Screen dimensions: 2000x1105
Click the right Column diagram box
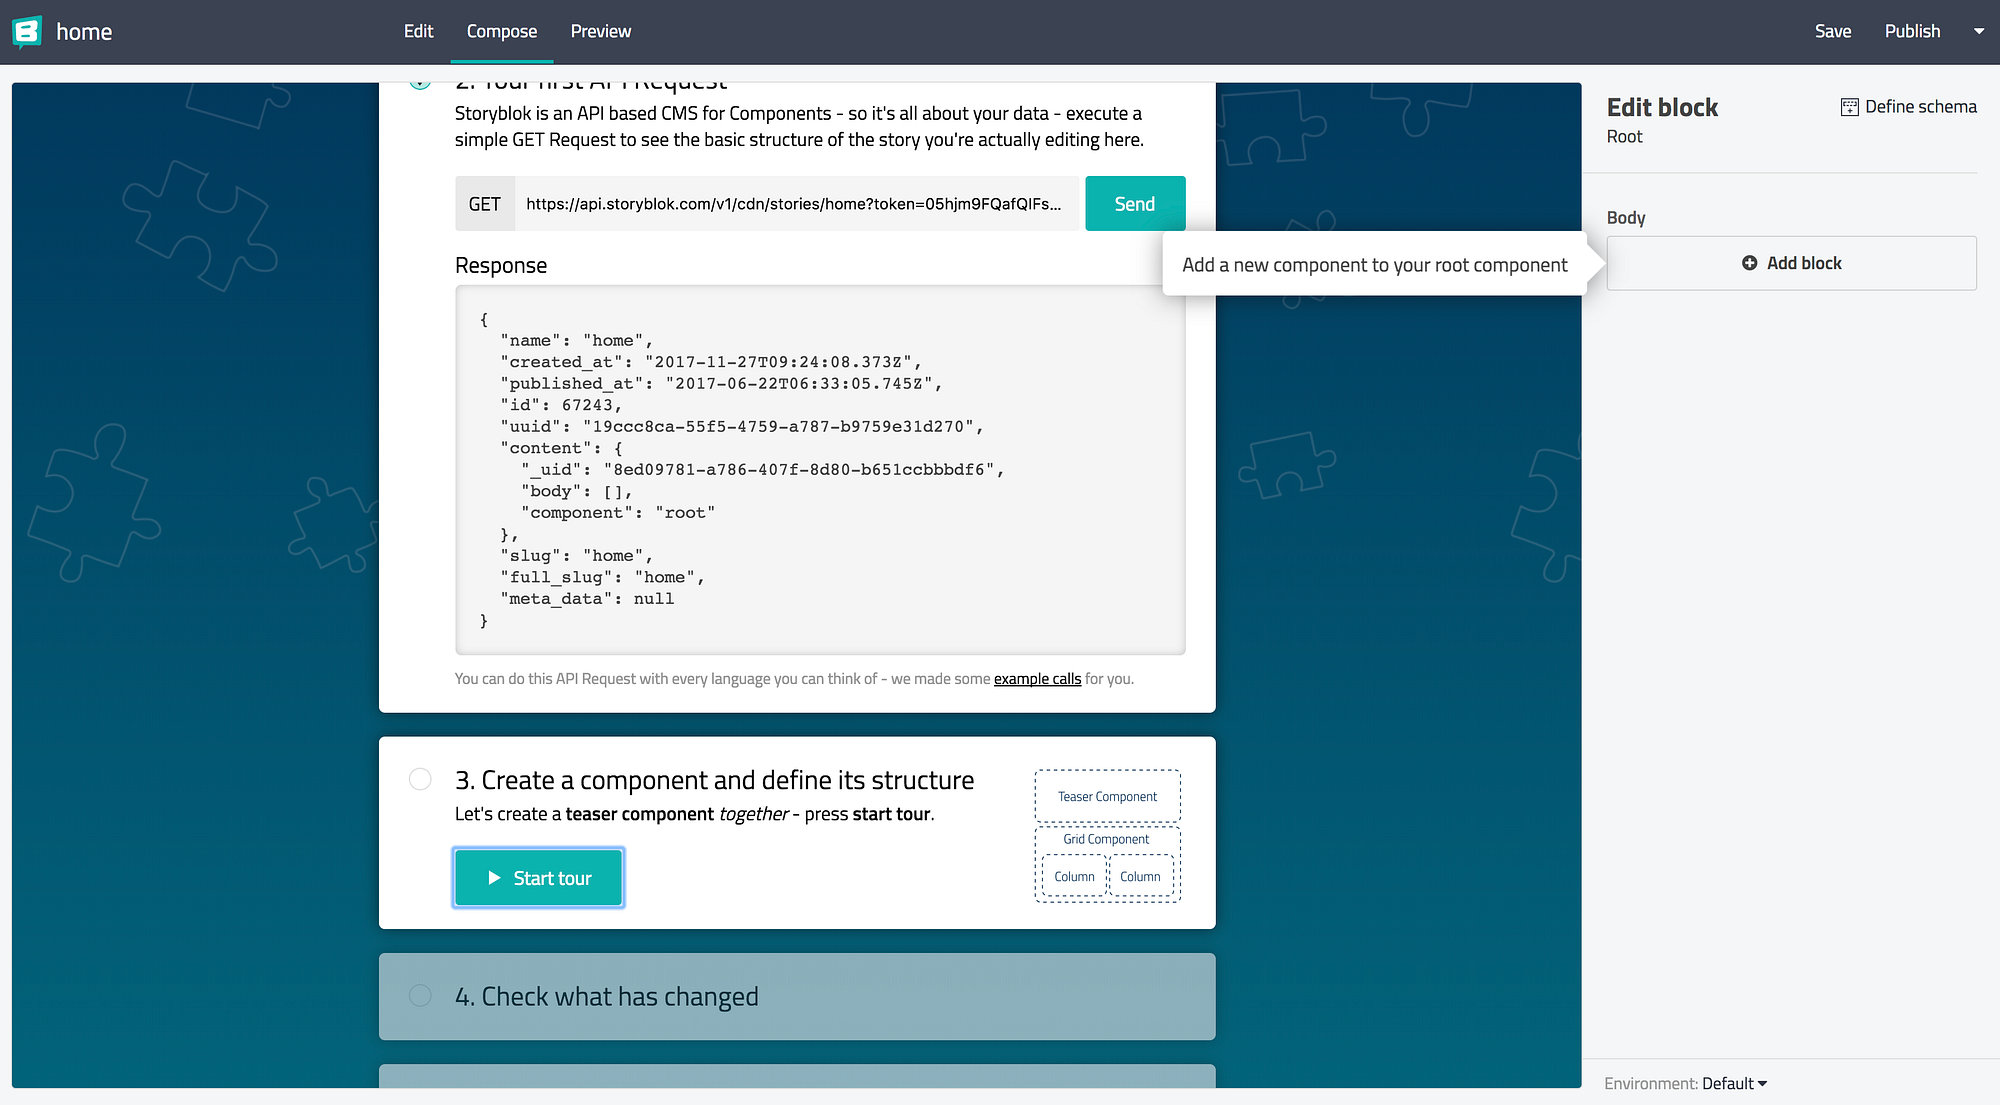point(1140,876)
